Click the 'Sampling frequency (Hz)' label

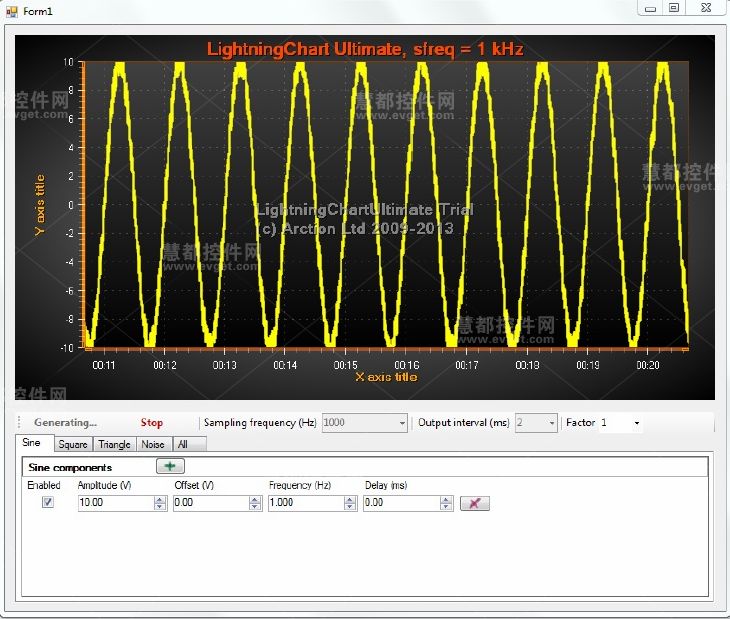pyautogui.click(x=260, y=423)
